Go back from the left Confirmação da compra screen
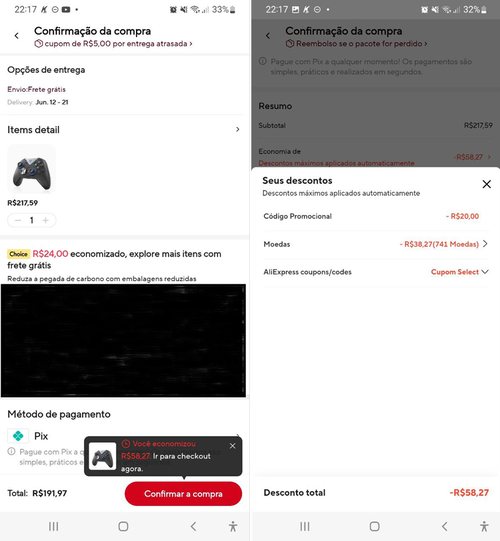 tap(17, 36)
